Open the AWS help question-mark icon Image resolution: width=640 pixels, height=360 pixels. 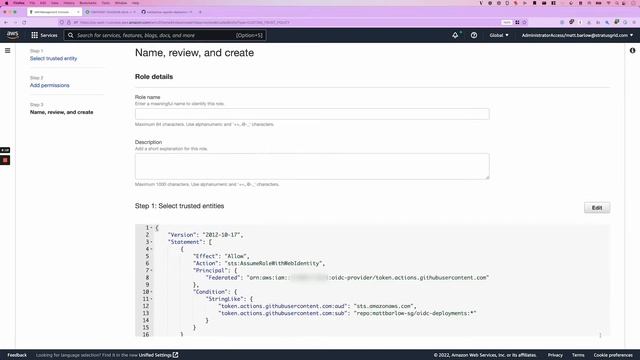pos(474,36)
